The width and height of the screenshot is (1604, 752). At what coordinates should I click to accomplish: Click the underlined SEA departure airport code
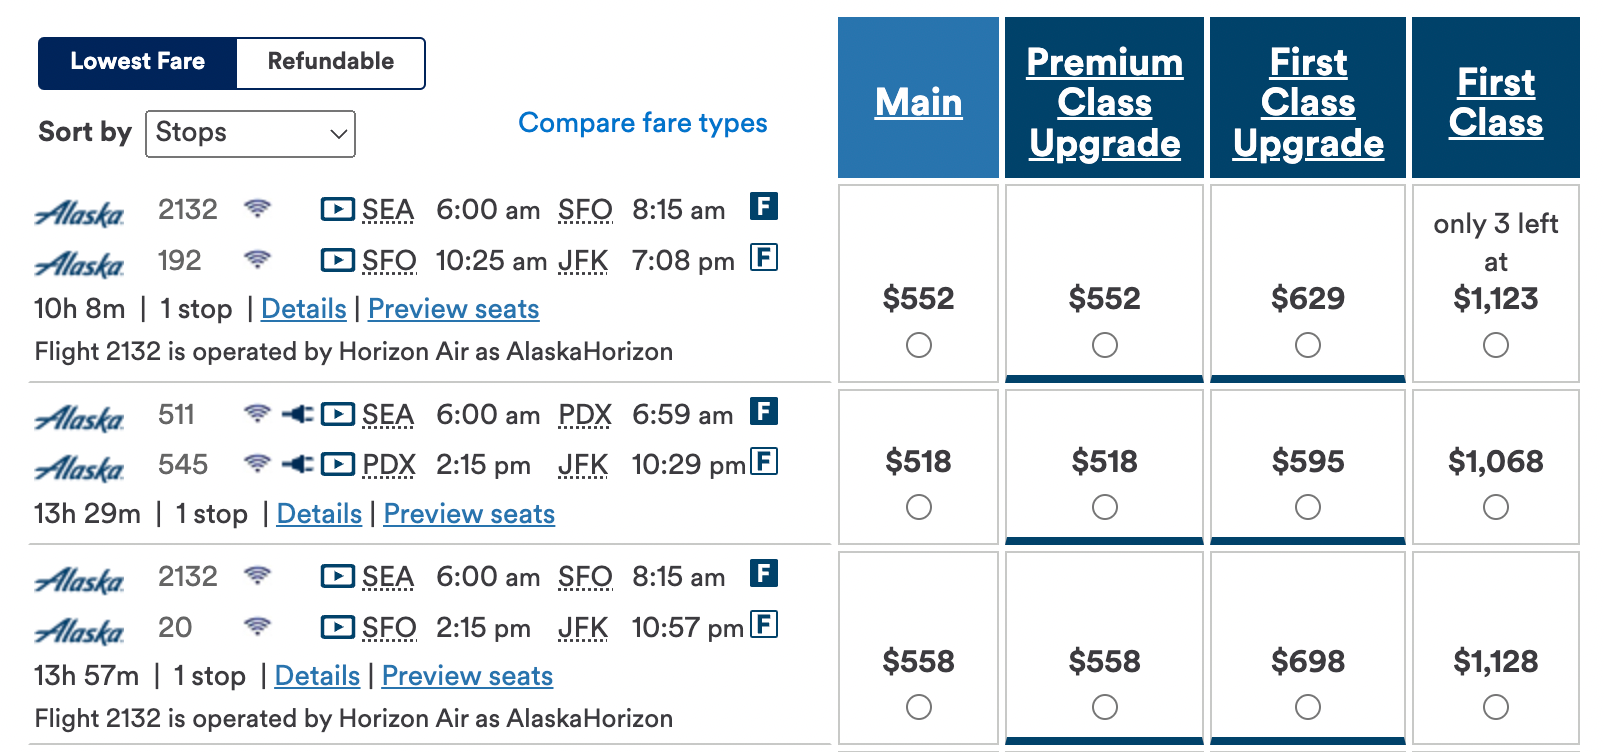click(388, 210)
